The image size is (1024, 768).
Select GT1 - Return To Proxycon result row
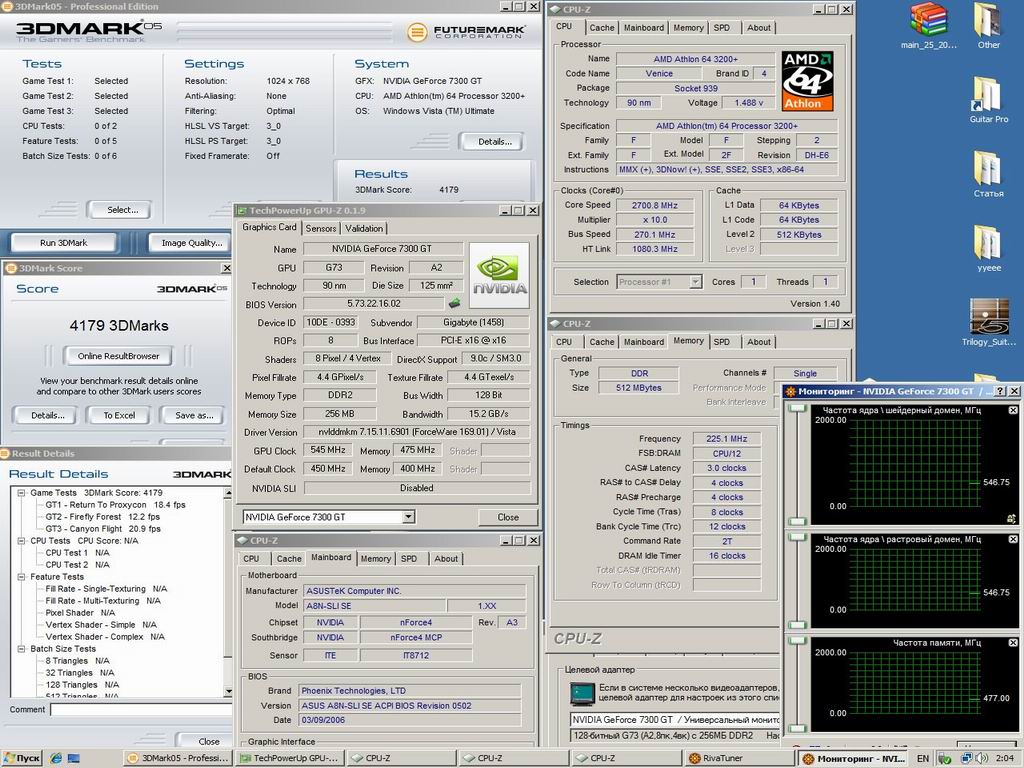(116, 505)
